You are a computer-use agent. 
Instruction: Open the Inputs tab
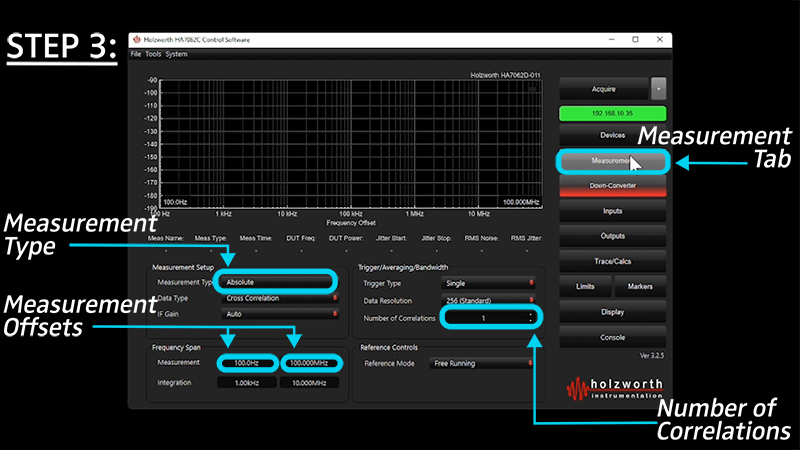pyautogui.click(x=612, y=211)
